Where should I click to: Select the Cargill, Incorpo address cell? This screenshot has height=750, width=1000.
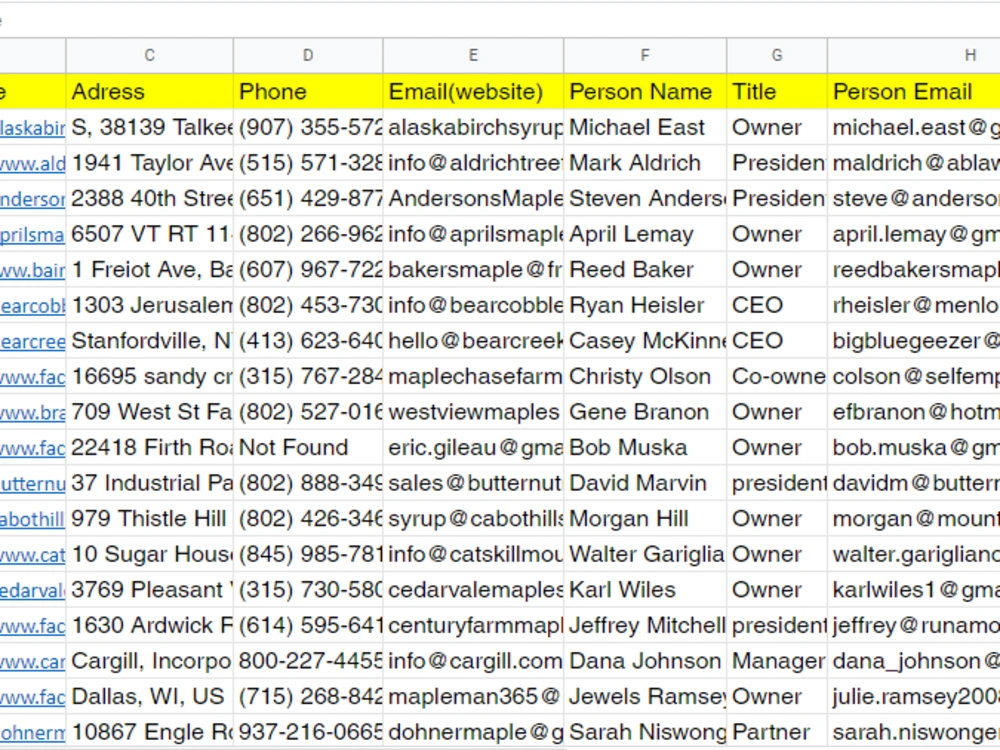(149, 661)
